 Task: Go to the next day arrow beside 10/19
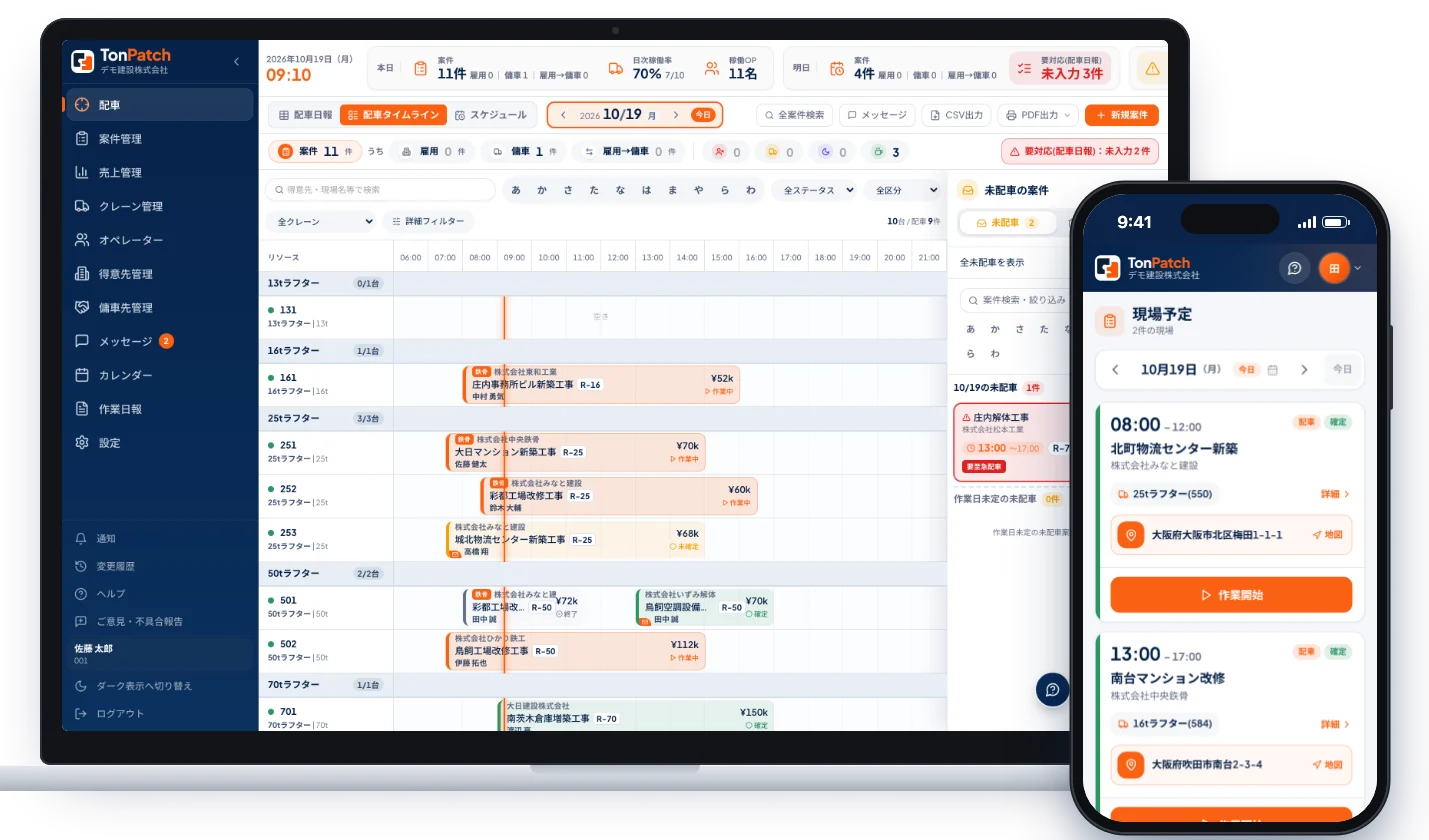pyautogui.click(x=676, y=115)
